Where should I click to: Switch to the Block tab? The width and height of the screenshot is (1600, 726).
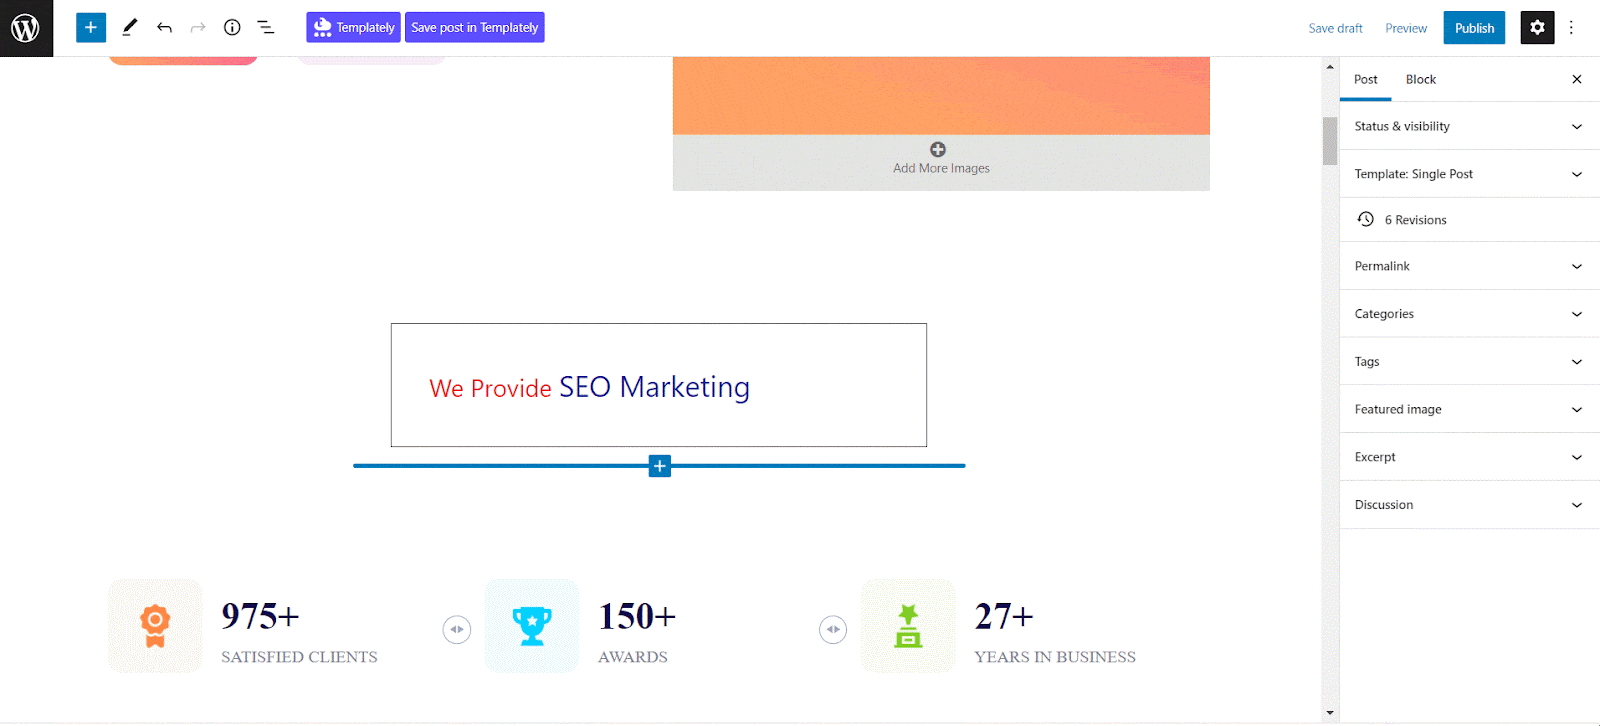coord(1420,80)
